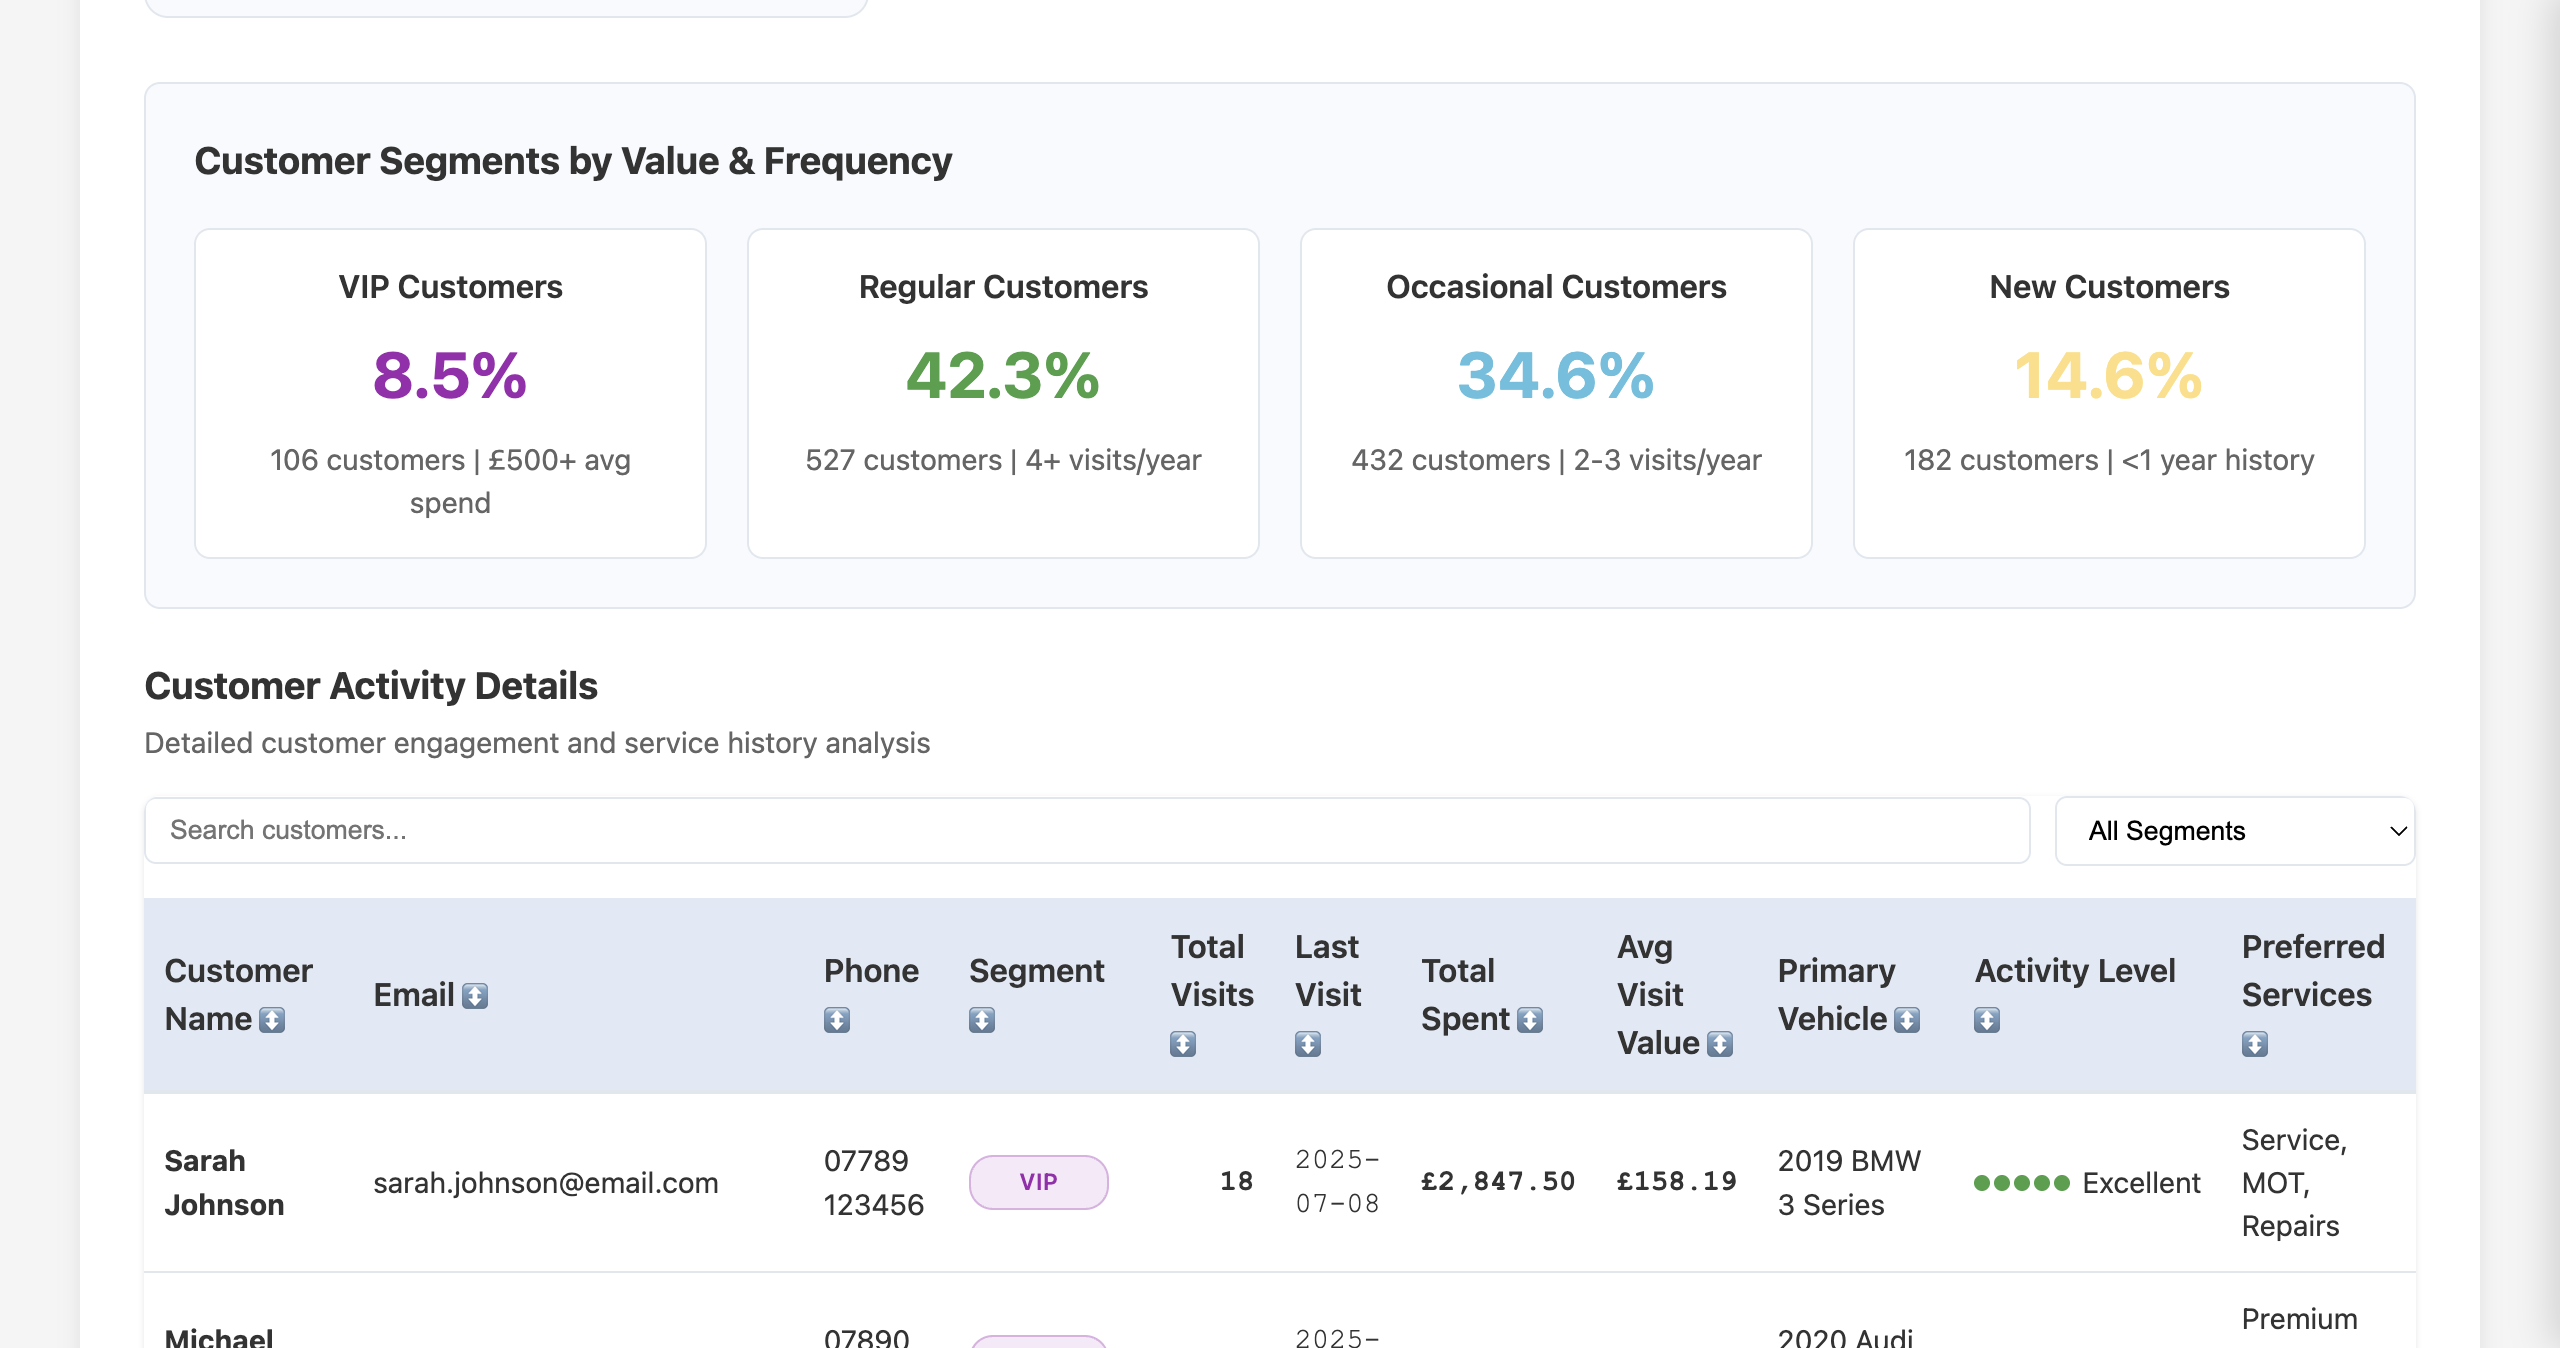Sort by Total Visits
The image size is (2560, 1348).
[1184, 1045]
